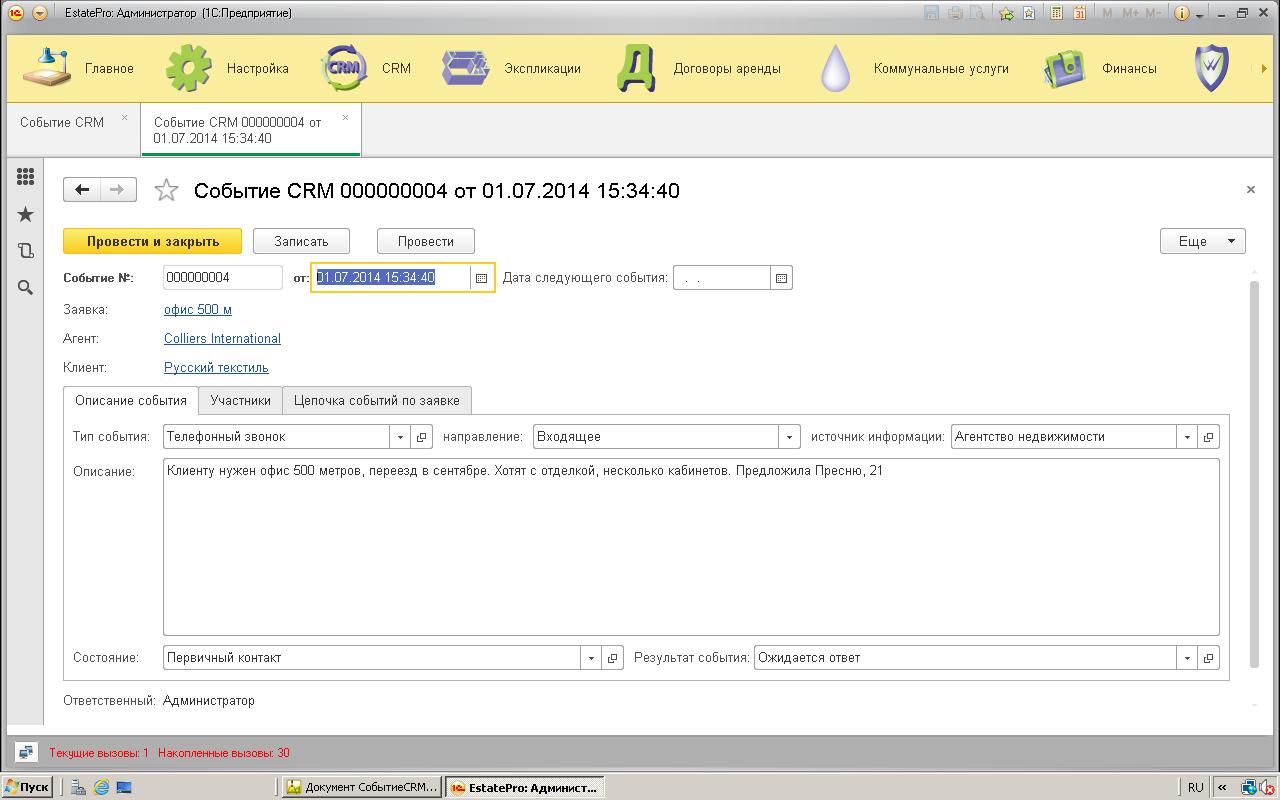The width and height of the screenshot is (1280, 800).
Task: Click the Windows Пуск start button
Action: tap(27, 787)
